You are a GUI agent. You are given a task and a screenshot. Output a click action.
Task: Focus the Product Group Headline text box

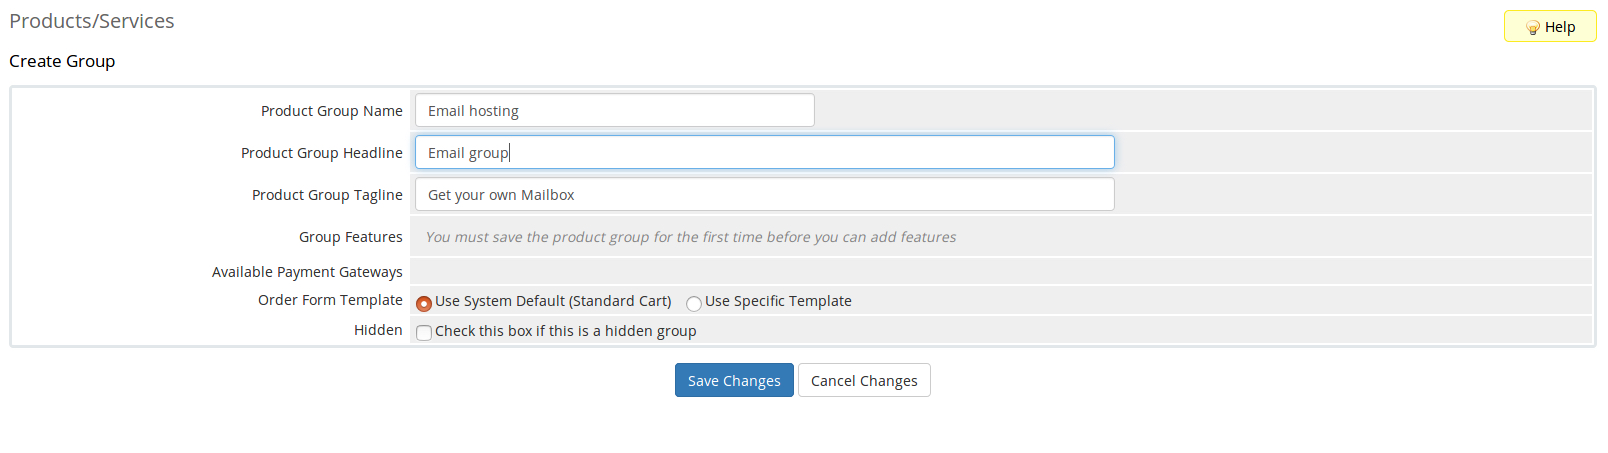coord(764,153)
